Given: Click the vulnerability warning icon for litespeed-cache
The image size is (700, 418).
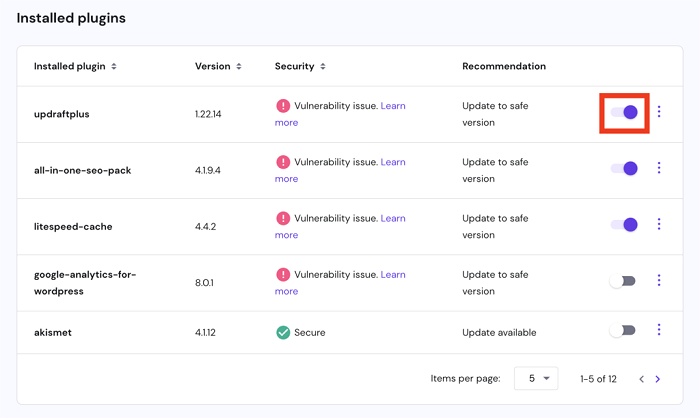Looking at the screenshot, I should click(x=283, y=218).
